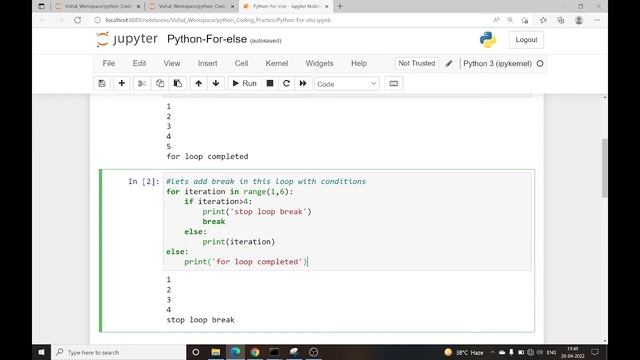Viewport: 640px width, 360px height.
Task: Switch to the second browser tab
Action: pyautogui.click(x=191, y=6)
